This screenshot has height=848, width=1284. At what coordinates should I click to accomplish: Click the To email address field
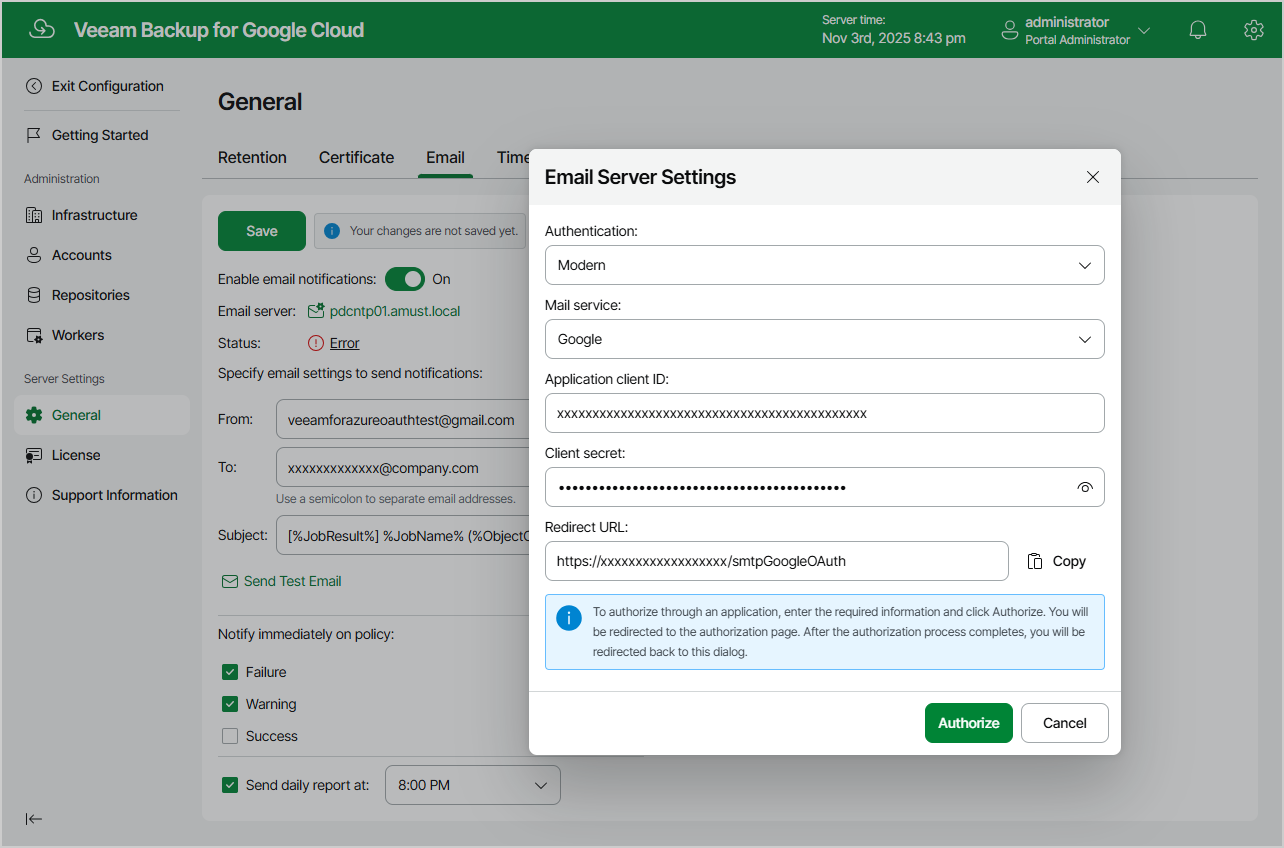[x=402, y=467]
